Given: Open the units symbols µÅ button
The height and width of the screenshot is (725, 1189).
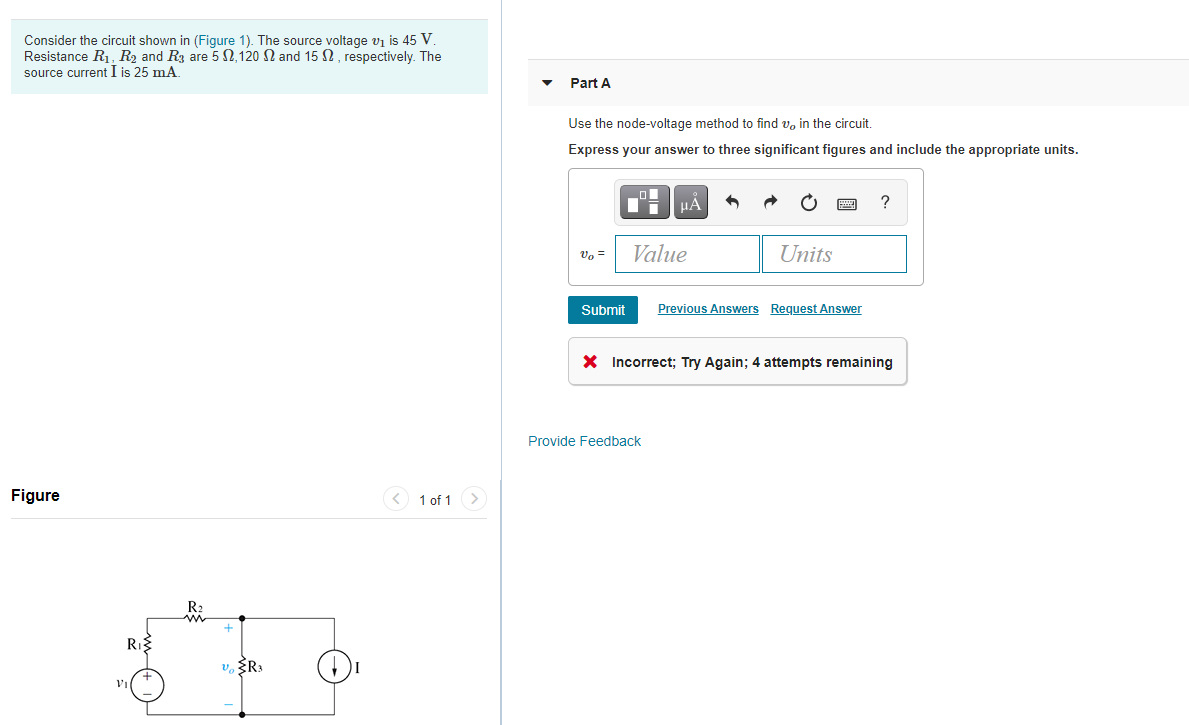Looking at the screenshot, I should point(691,202).
